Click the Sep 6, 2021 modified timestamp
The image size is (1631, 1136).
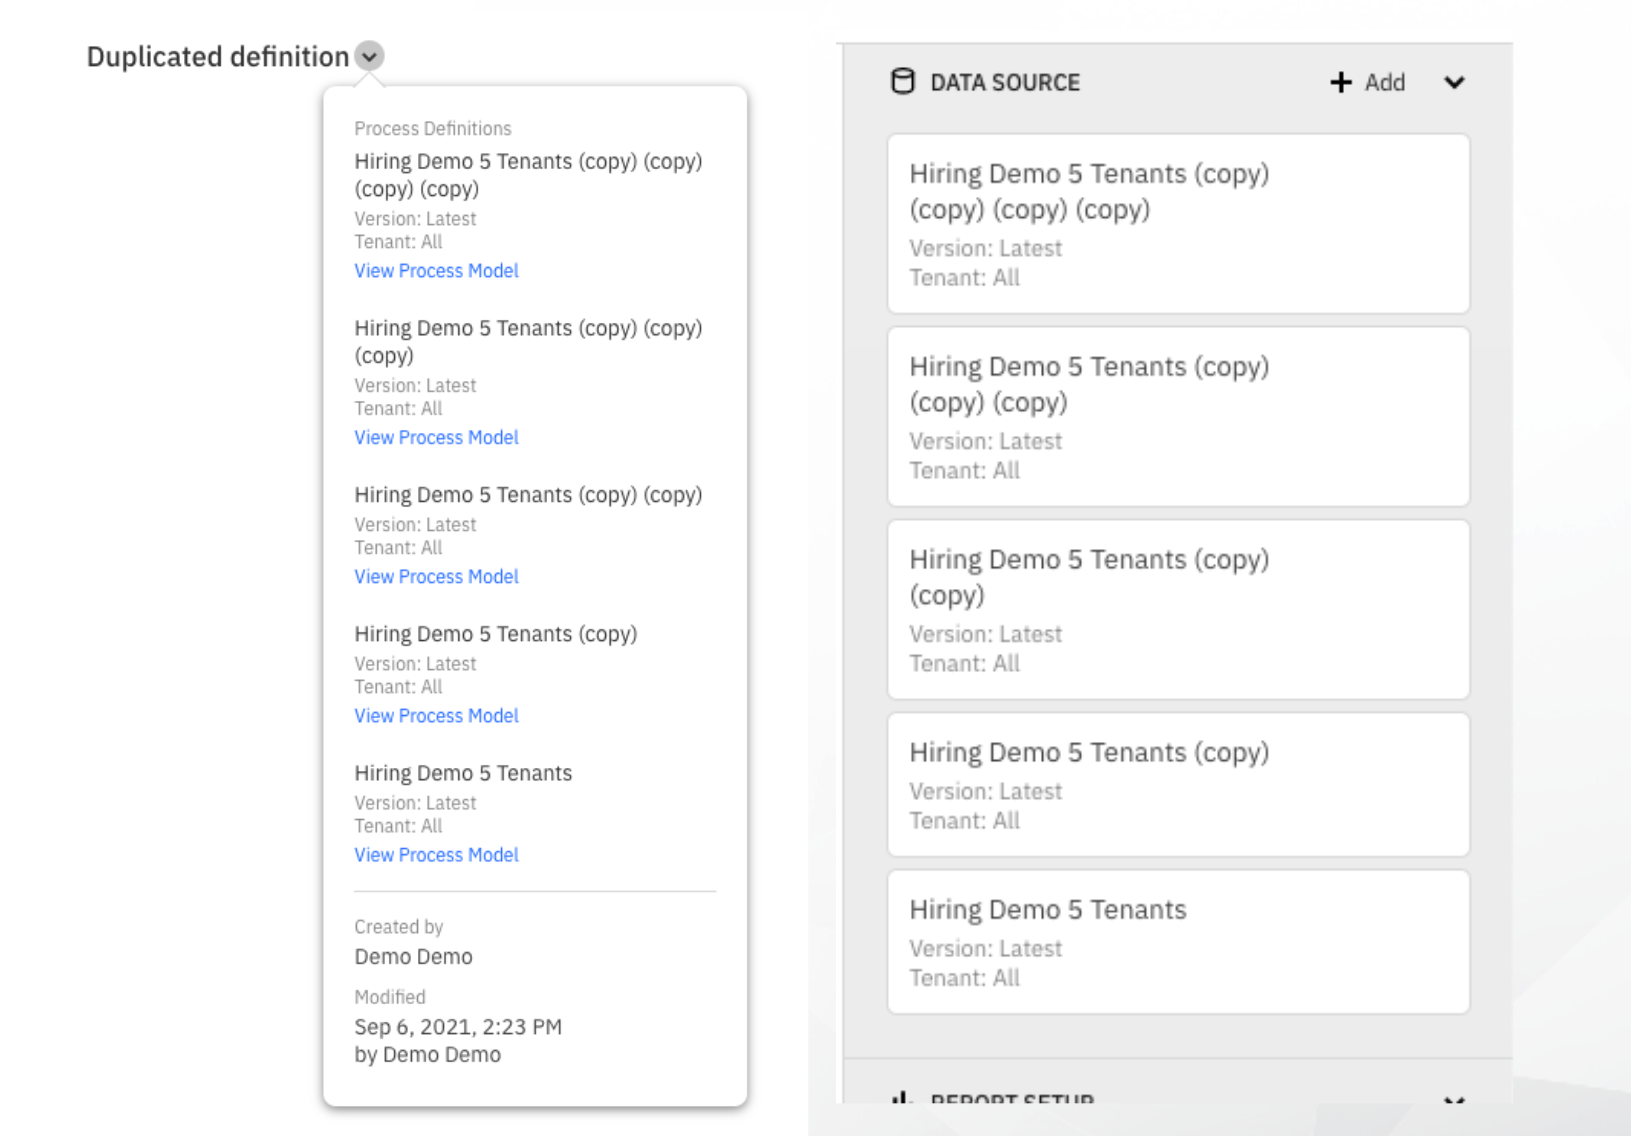(x=458, y=1027)
